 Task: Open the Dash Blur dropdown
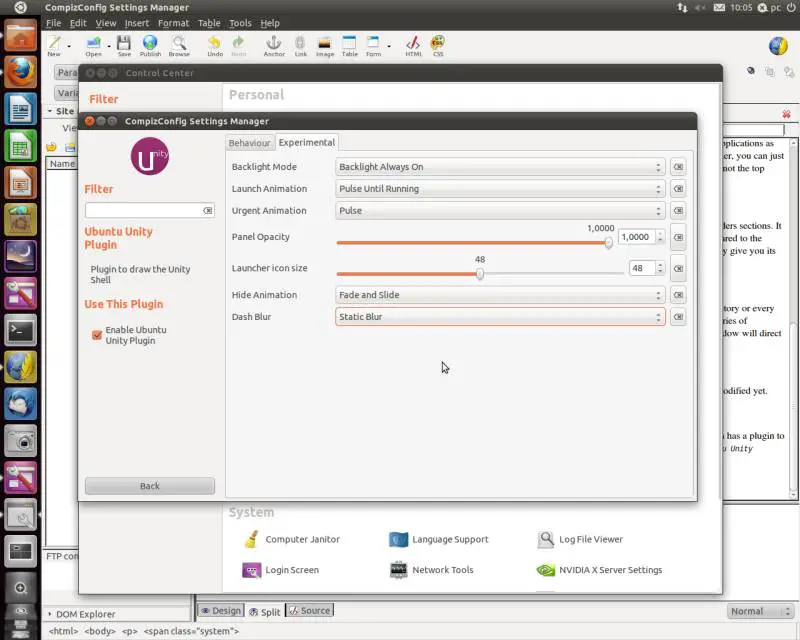tap(500, 317)
